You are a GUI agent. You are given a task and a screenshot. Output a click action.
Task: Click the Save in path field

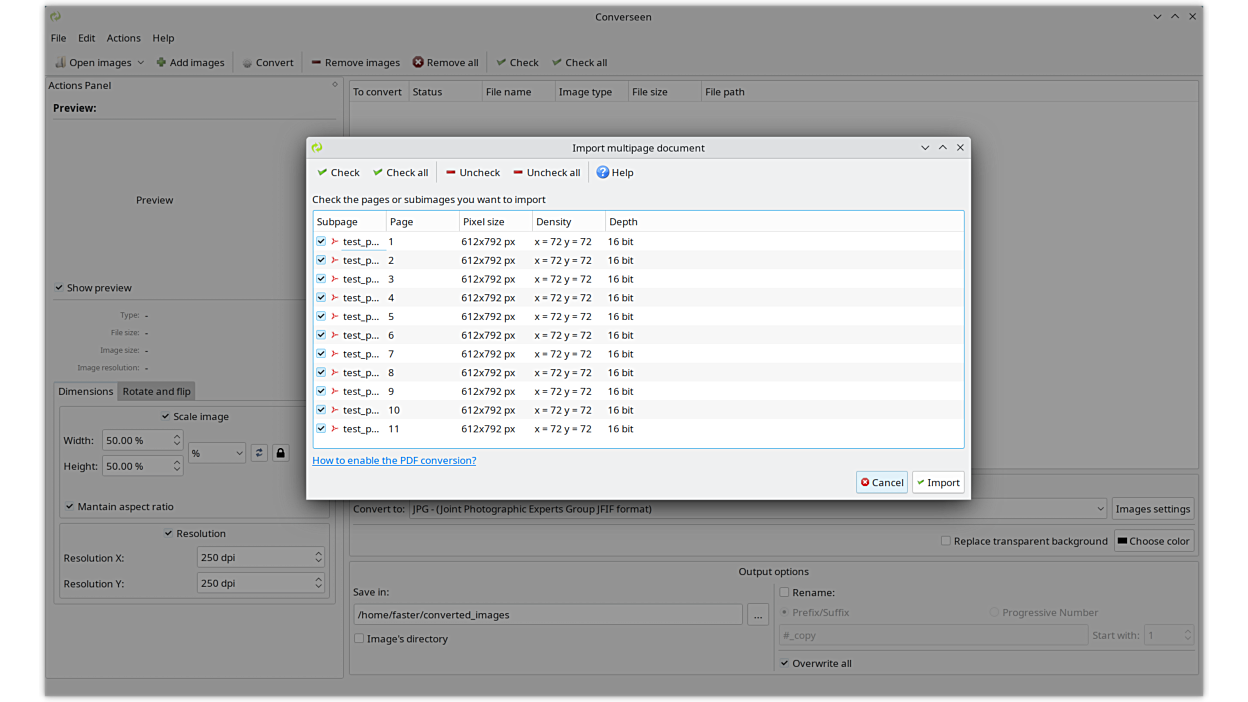[547, 615]
